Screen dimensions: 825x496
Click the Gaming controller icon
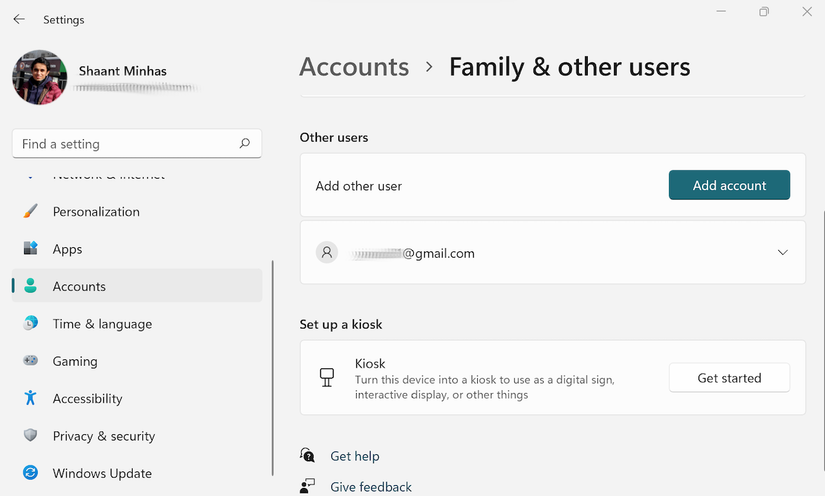click(31, 361)
